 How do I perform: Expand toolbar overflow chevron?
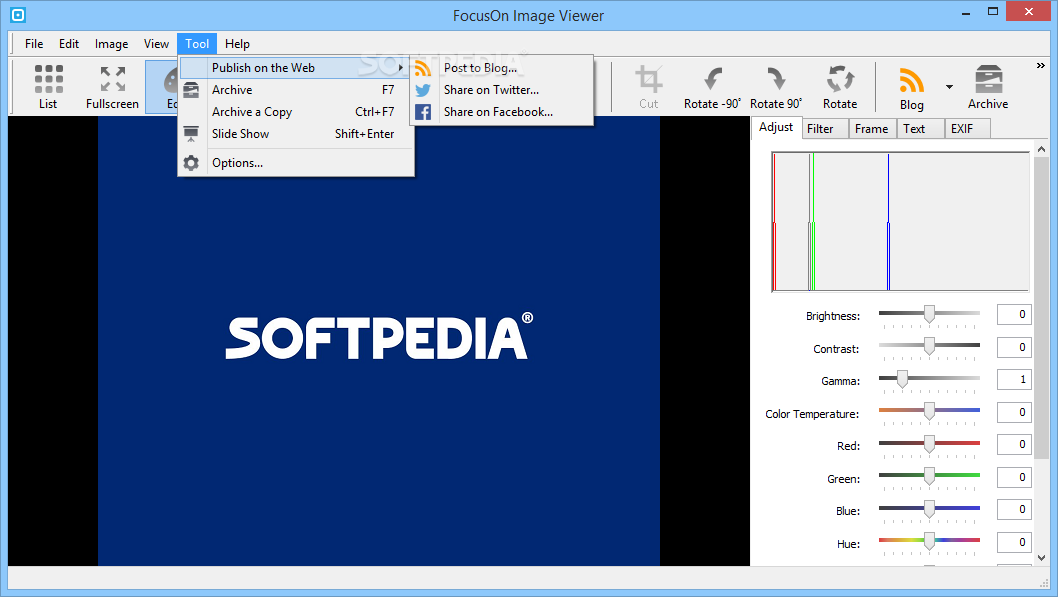tap(1040, 66)
